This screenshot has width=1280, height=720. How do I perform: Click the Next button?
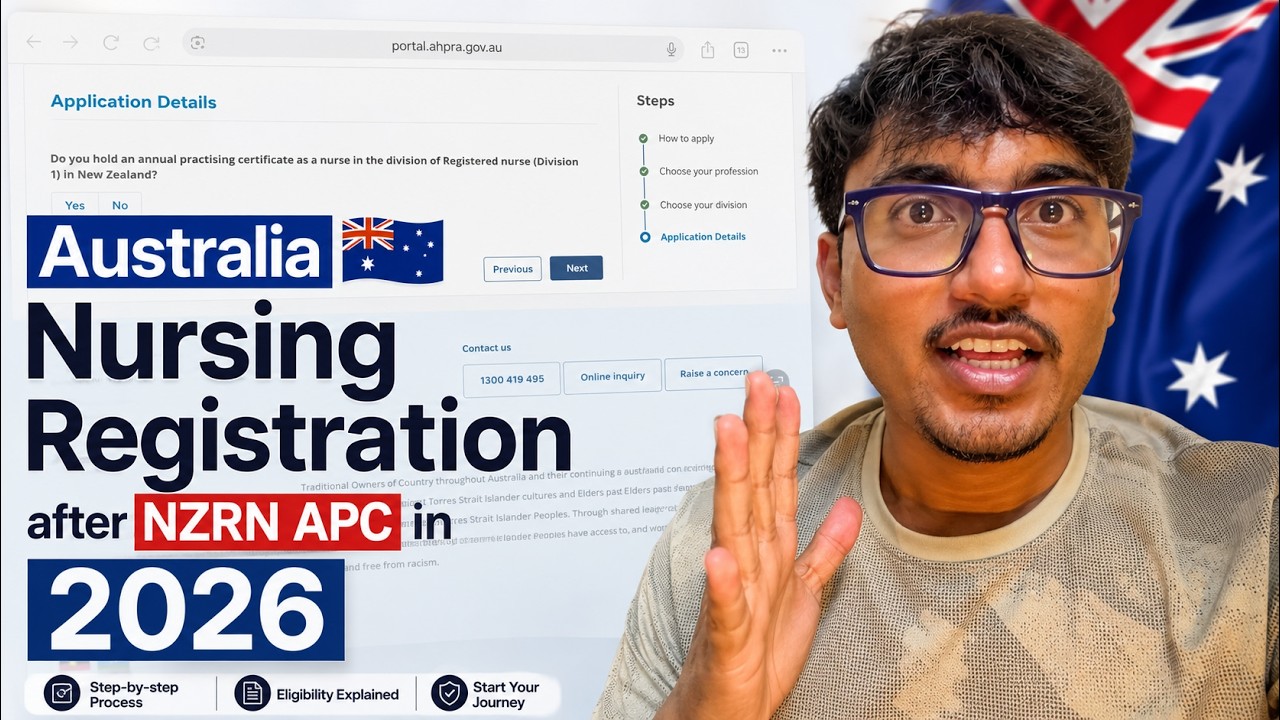576,268
